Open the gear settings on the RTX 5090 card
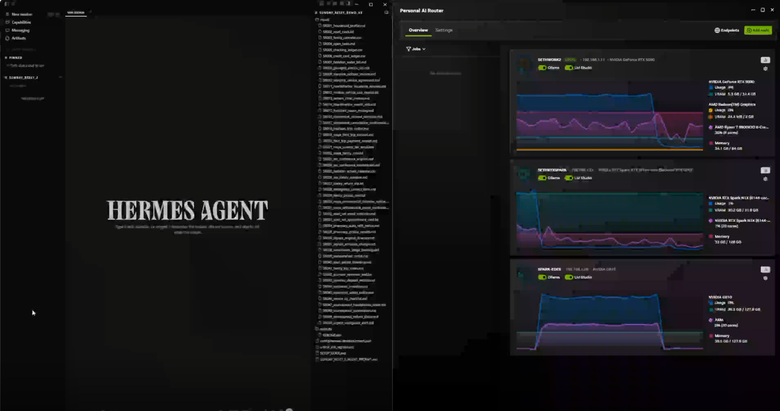780x411 pixels. tap(765, 69)
